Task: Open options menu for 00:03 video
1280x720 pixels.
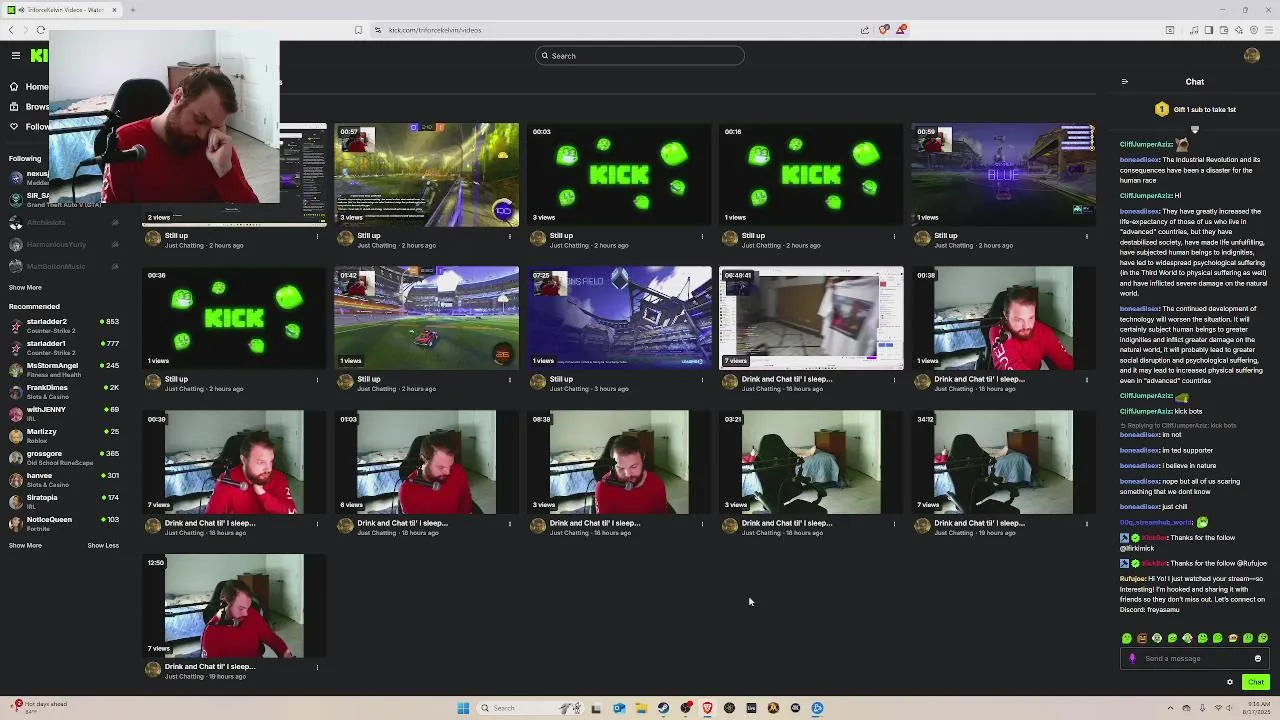Action: (702, 236)
